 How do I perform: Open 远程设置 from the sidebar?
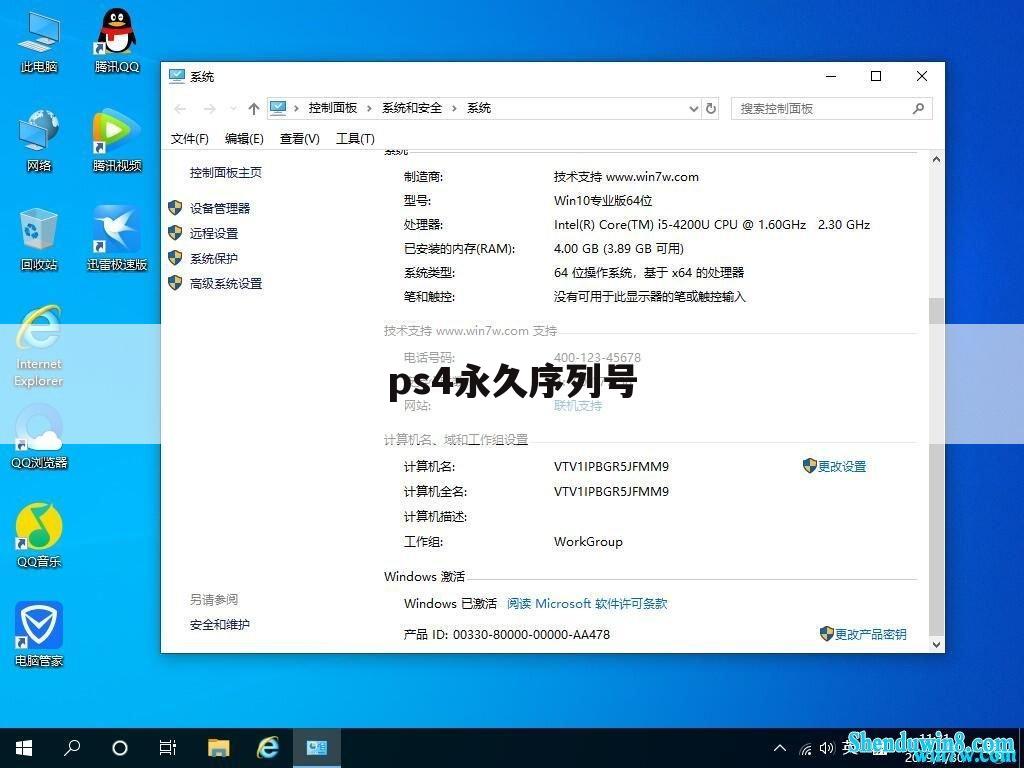tap(214, 233)
